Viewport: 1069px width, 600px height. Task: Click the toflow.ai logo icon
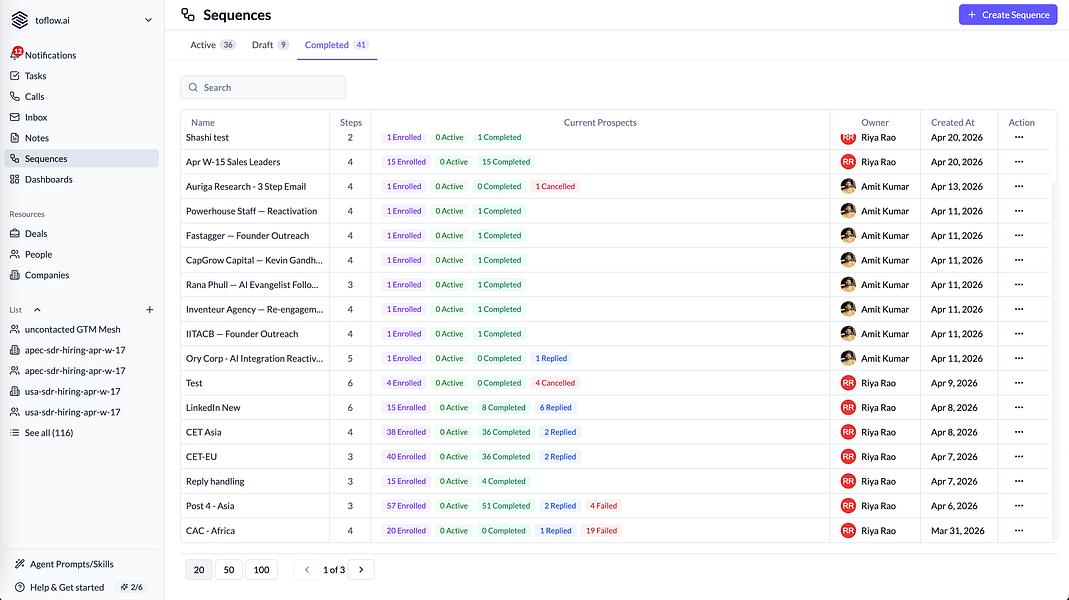[20, 20]
